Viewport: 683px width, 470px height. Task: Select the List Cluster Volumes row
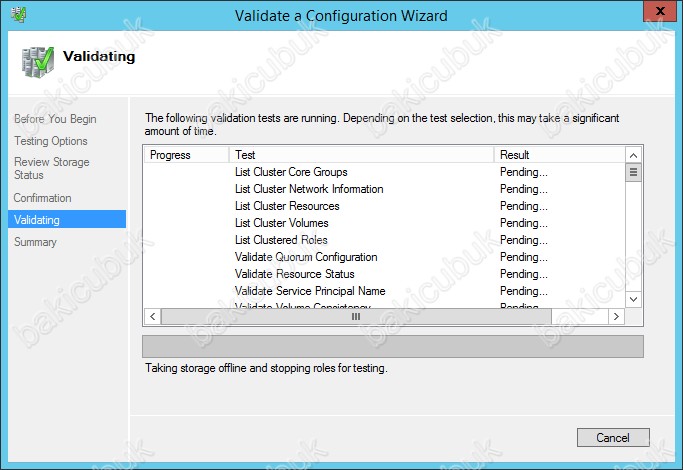[x=385, y=223]
